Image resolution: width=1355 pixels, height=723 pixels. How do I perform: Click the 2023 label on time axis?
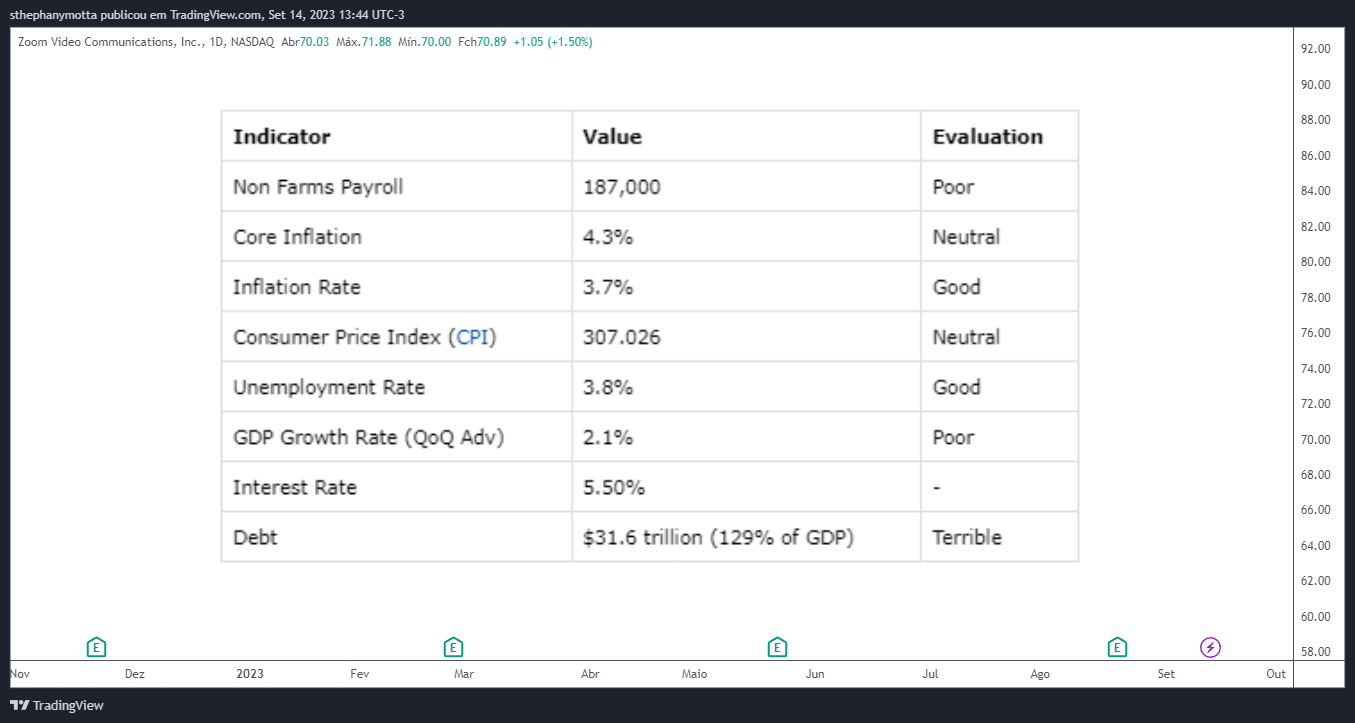tap(250, 674)
